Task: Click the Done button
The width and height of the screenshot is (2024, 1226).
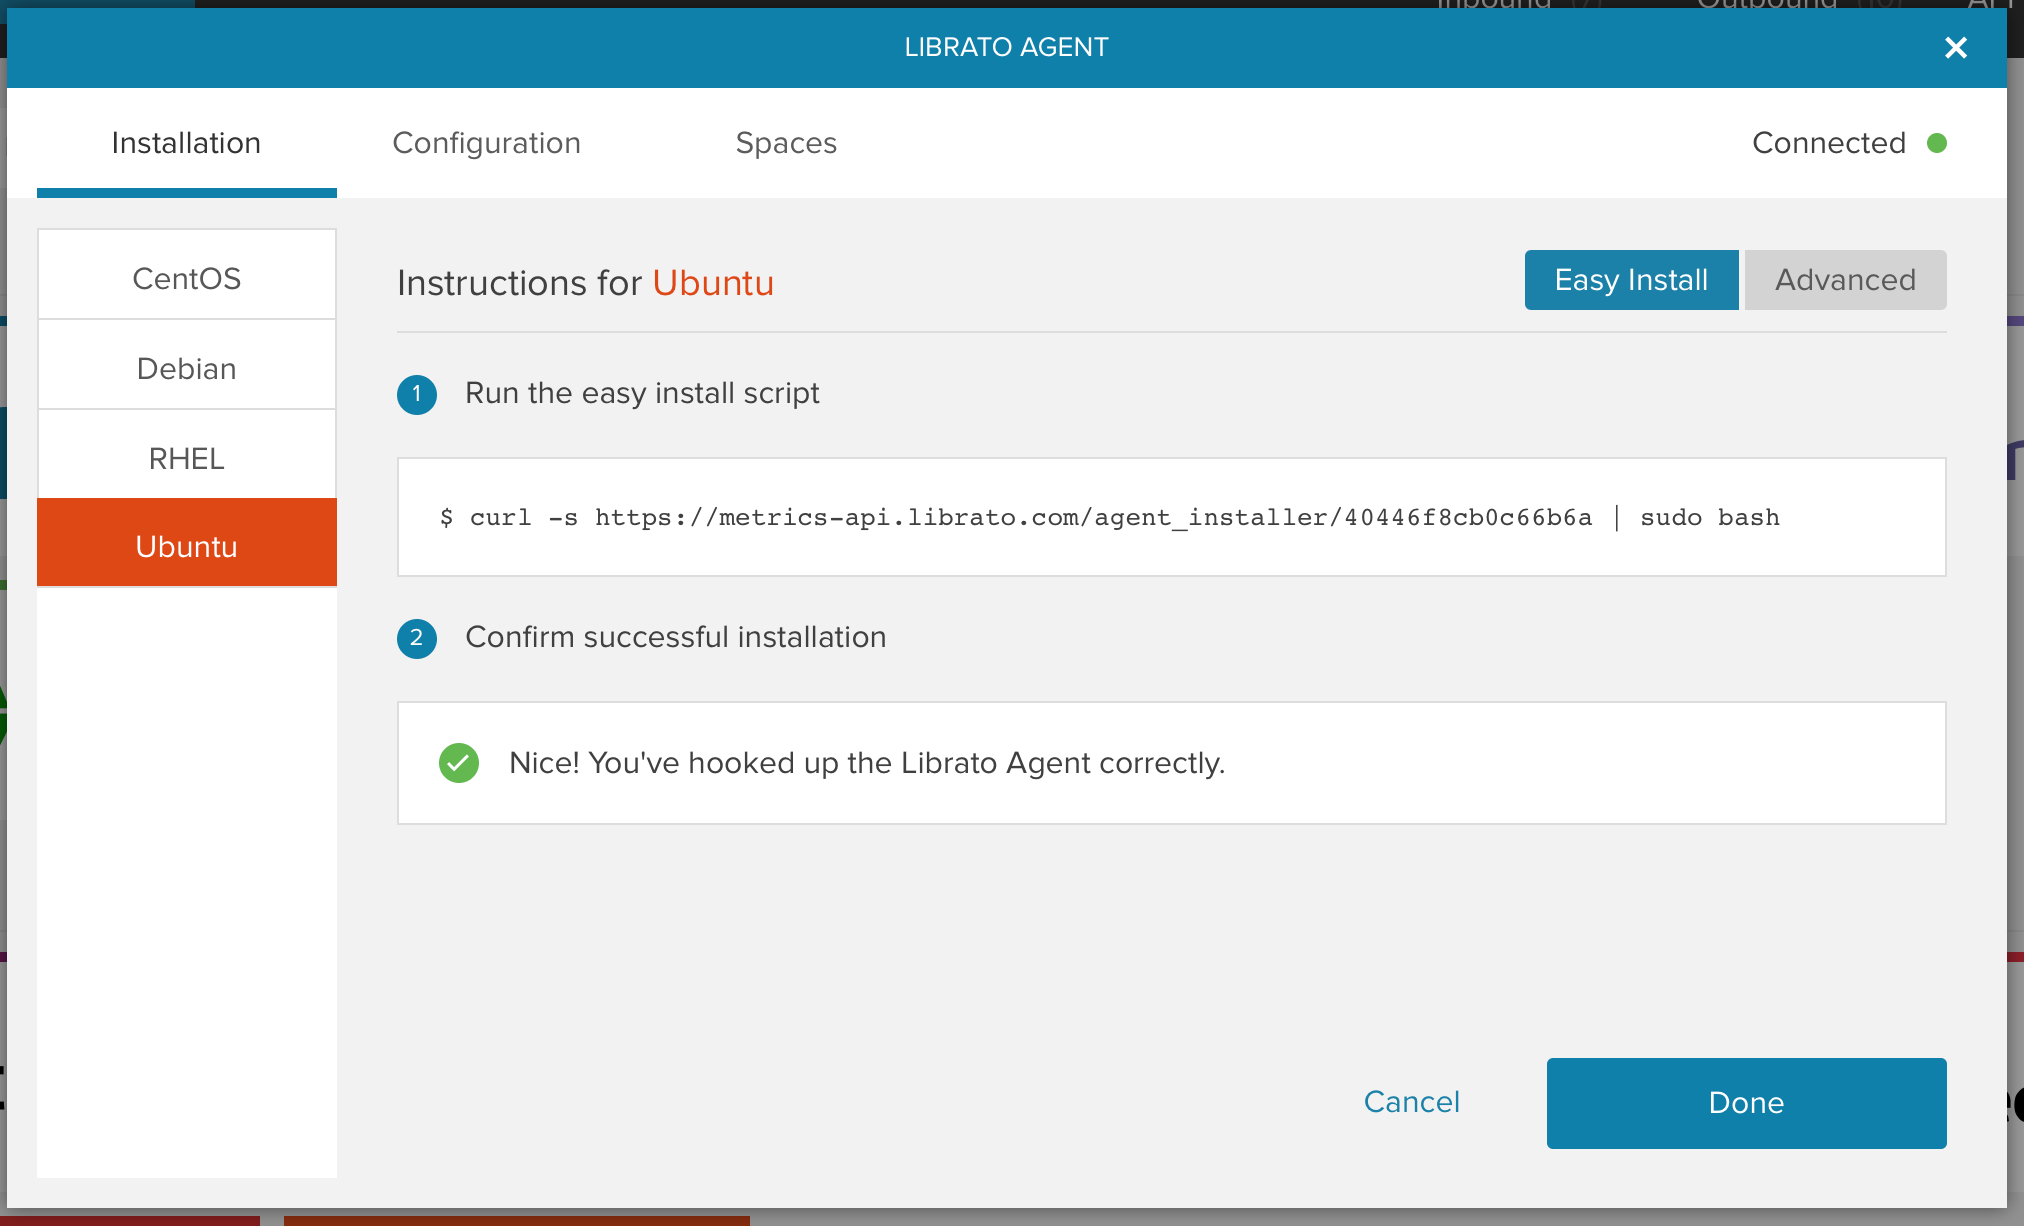Action: point(1746,1103)
